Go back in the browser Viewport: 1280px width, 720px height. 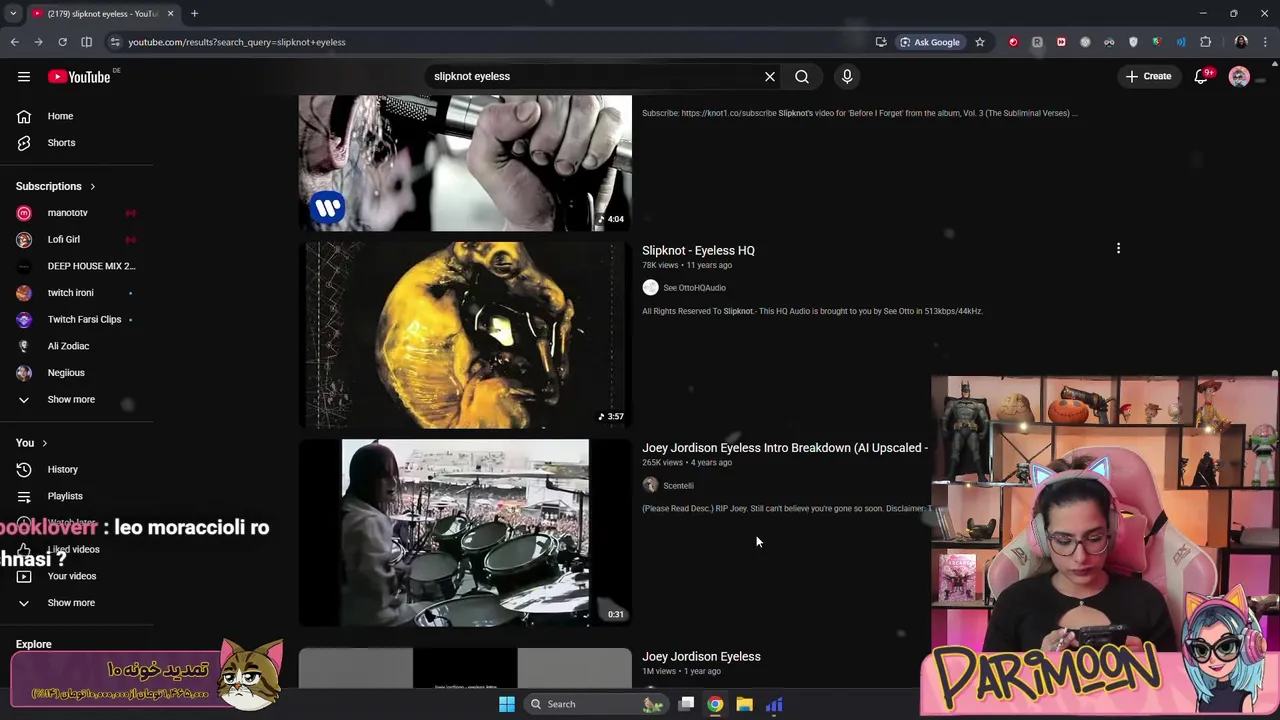pyautogui.click(x=14, y=42)
